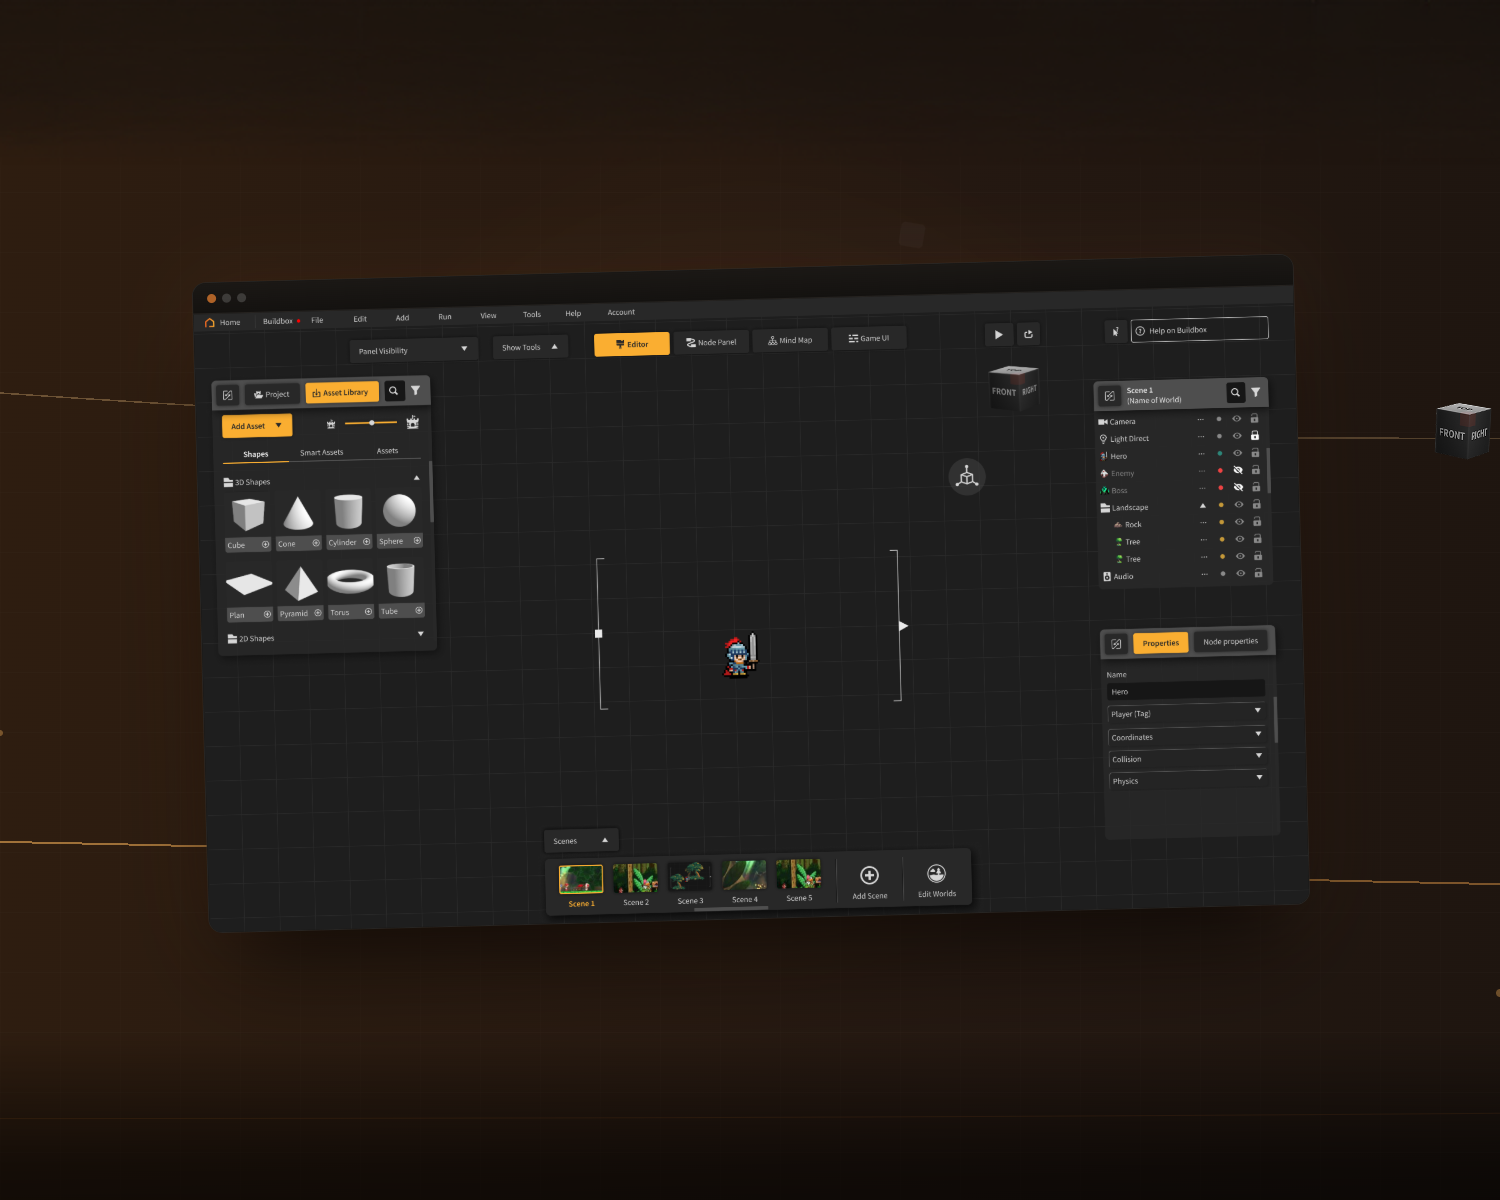Show the Enemy object via crossed eye
This screenshot has height=1200, width=1500.
1238,470
